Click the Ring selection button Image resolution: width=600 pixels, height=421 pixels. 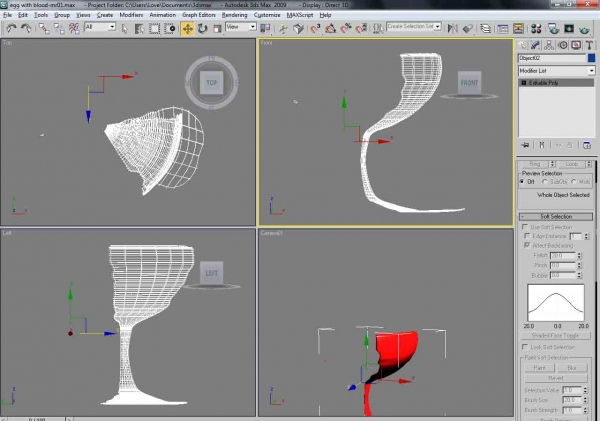535,164
